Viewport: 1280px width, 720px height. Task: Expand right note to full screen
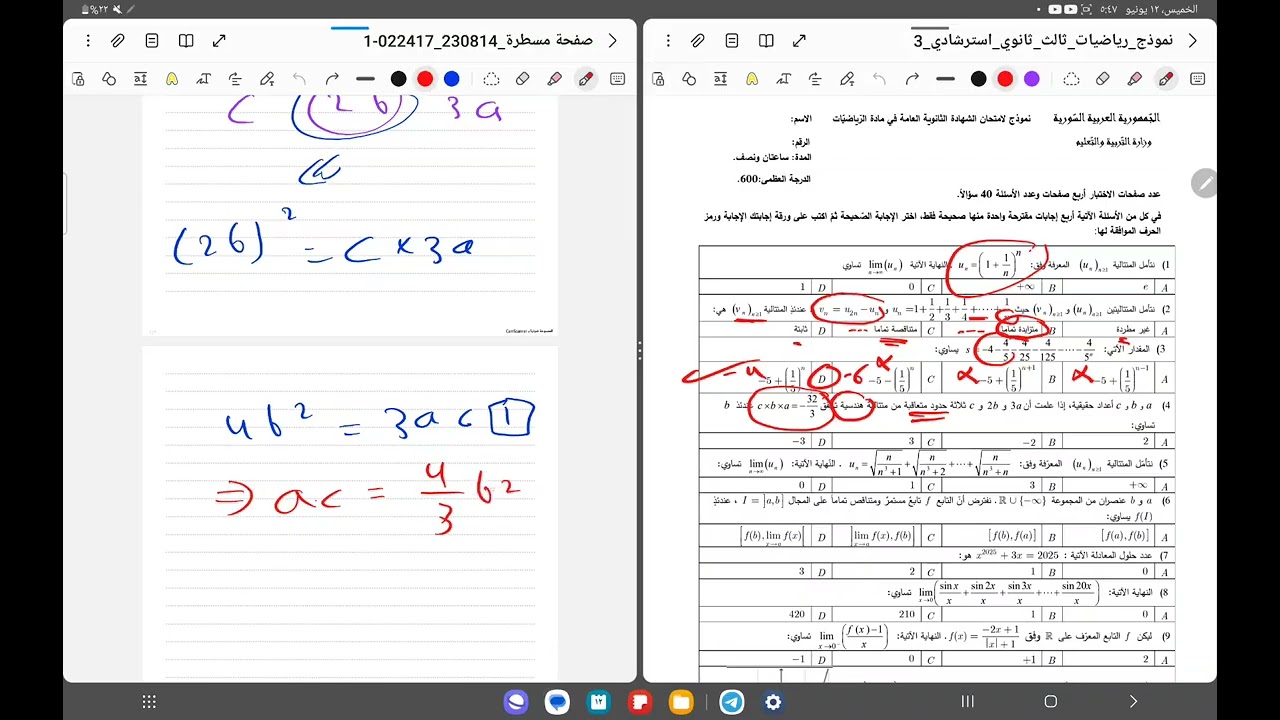click(800, 41)
